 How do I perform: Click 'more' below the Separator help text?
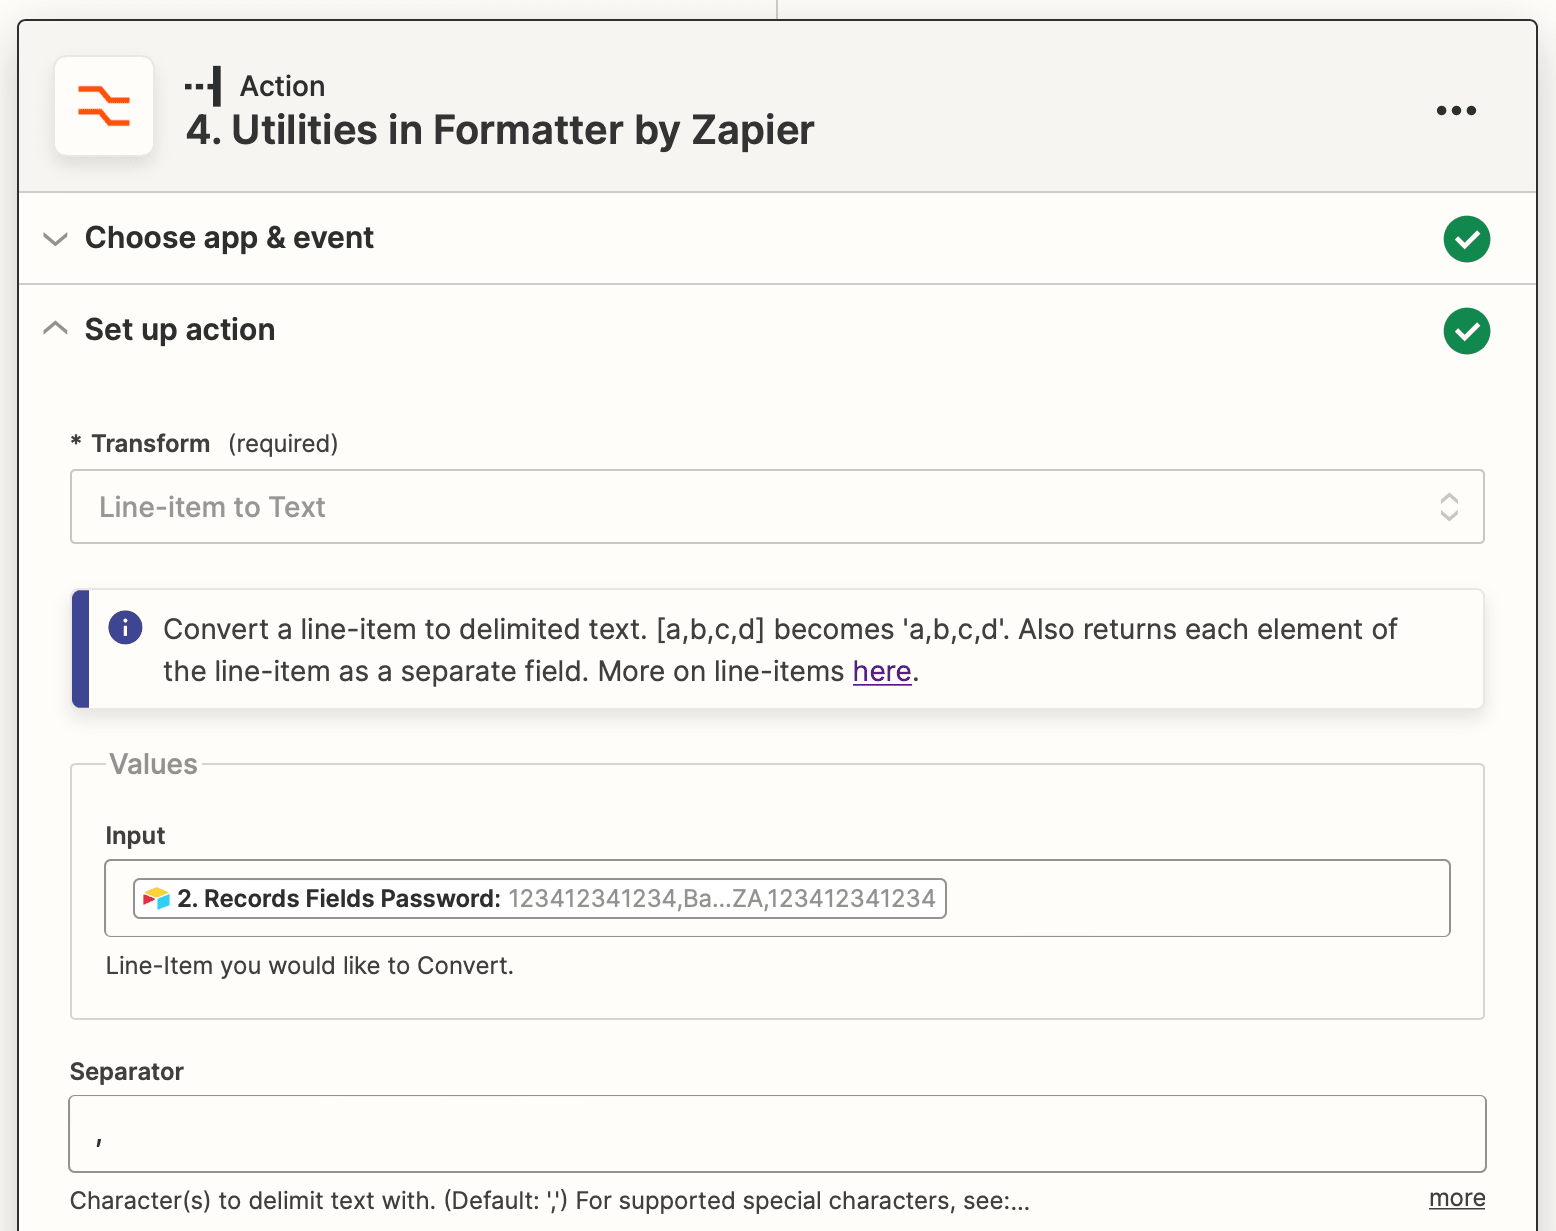coord(1457,1197)
